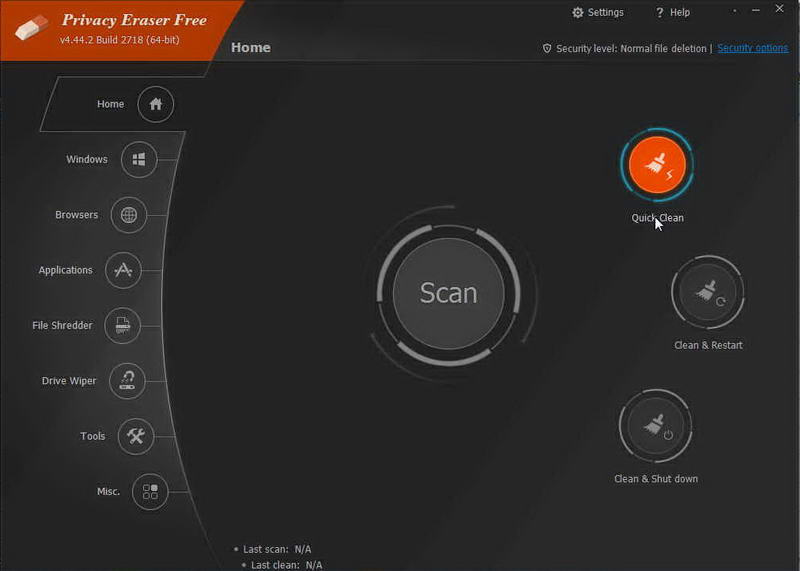
Task: Go to the Browsers label in sidebar
Action: pyautogui.click(x=77, y=215)
